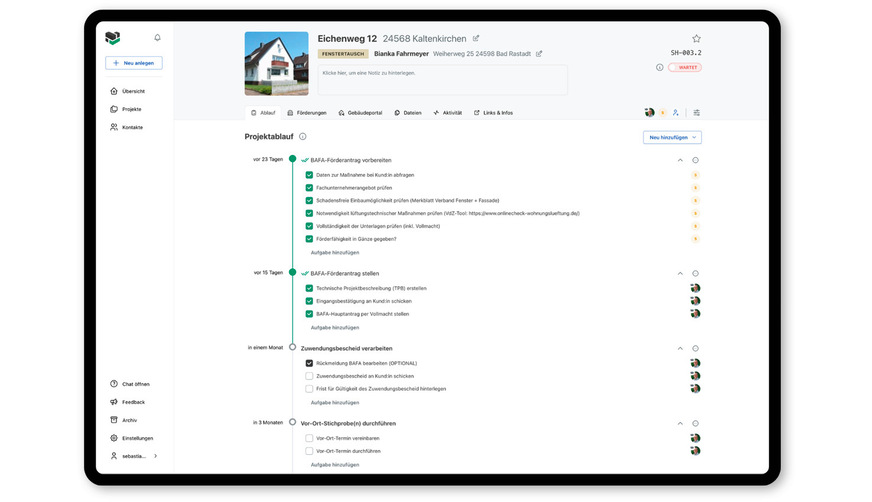Click assignee avatar for Rückmeldung BAFA task
872x502 pixels.
695,363
